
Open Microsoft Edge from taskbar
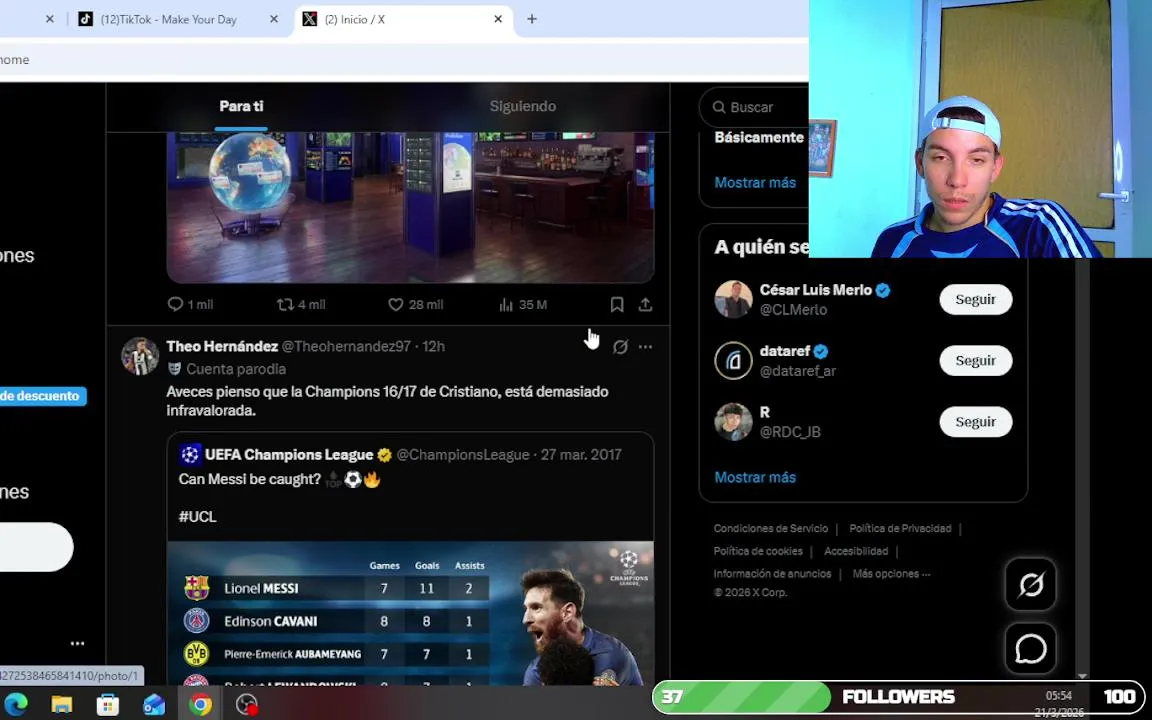pos(15,705)
